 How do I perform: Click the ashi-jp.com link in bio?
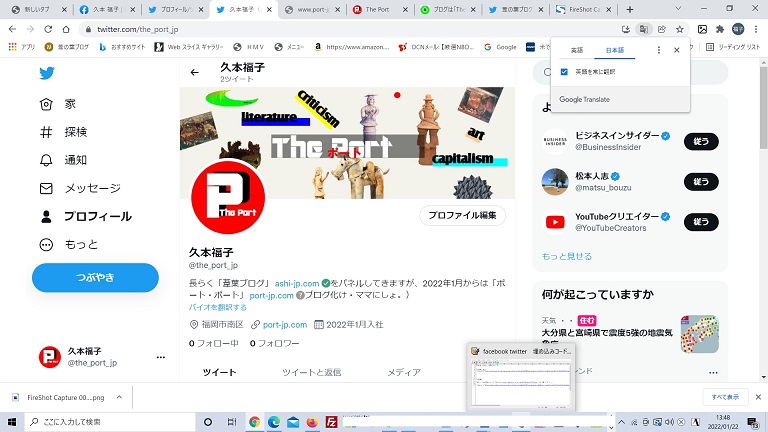click(x=297, y=284)
